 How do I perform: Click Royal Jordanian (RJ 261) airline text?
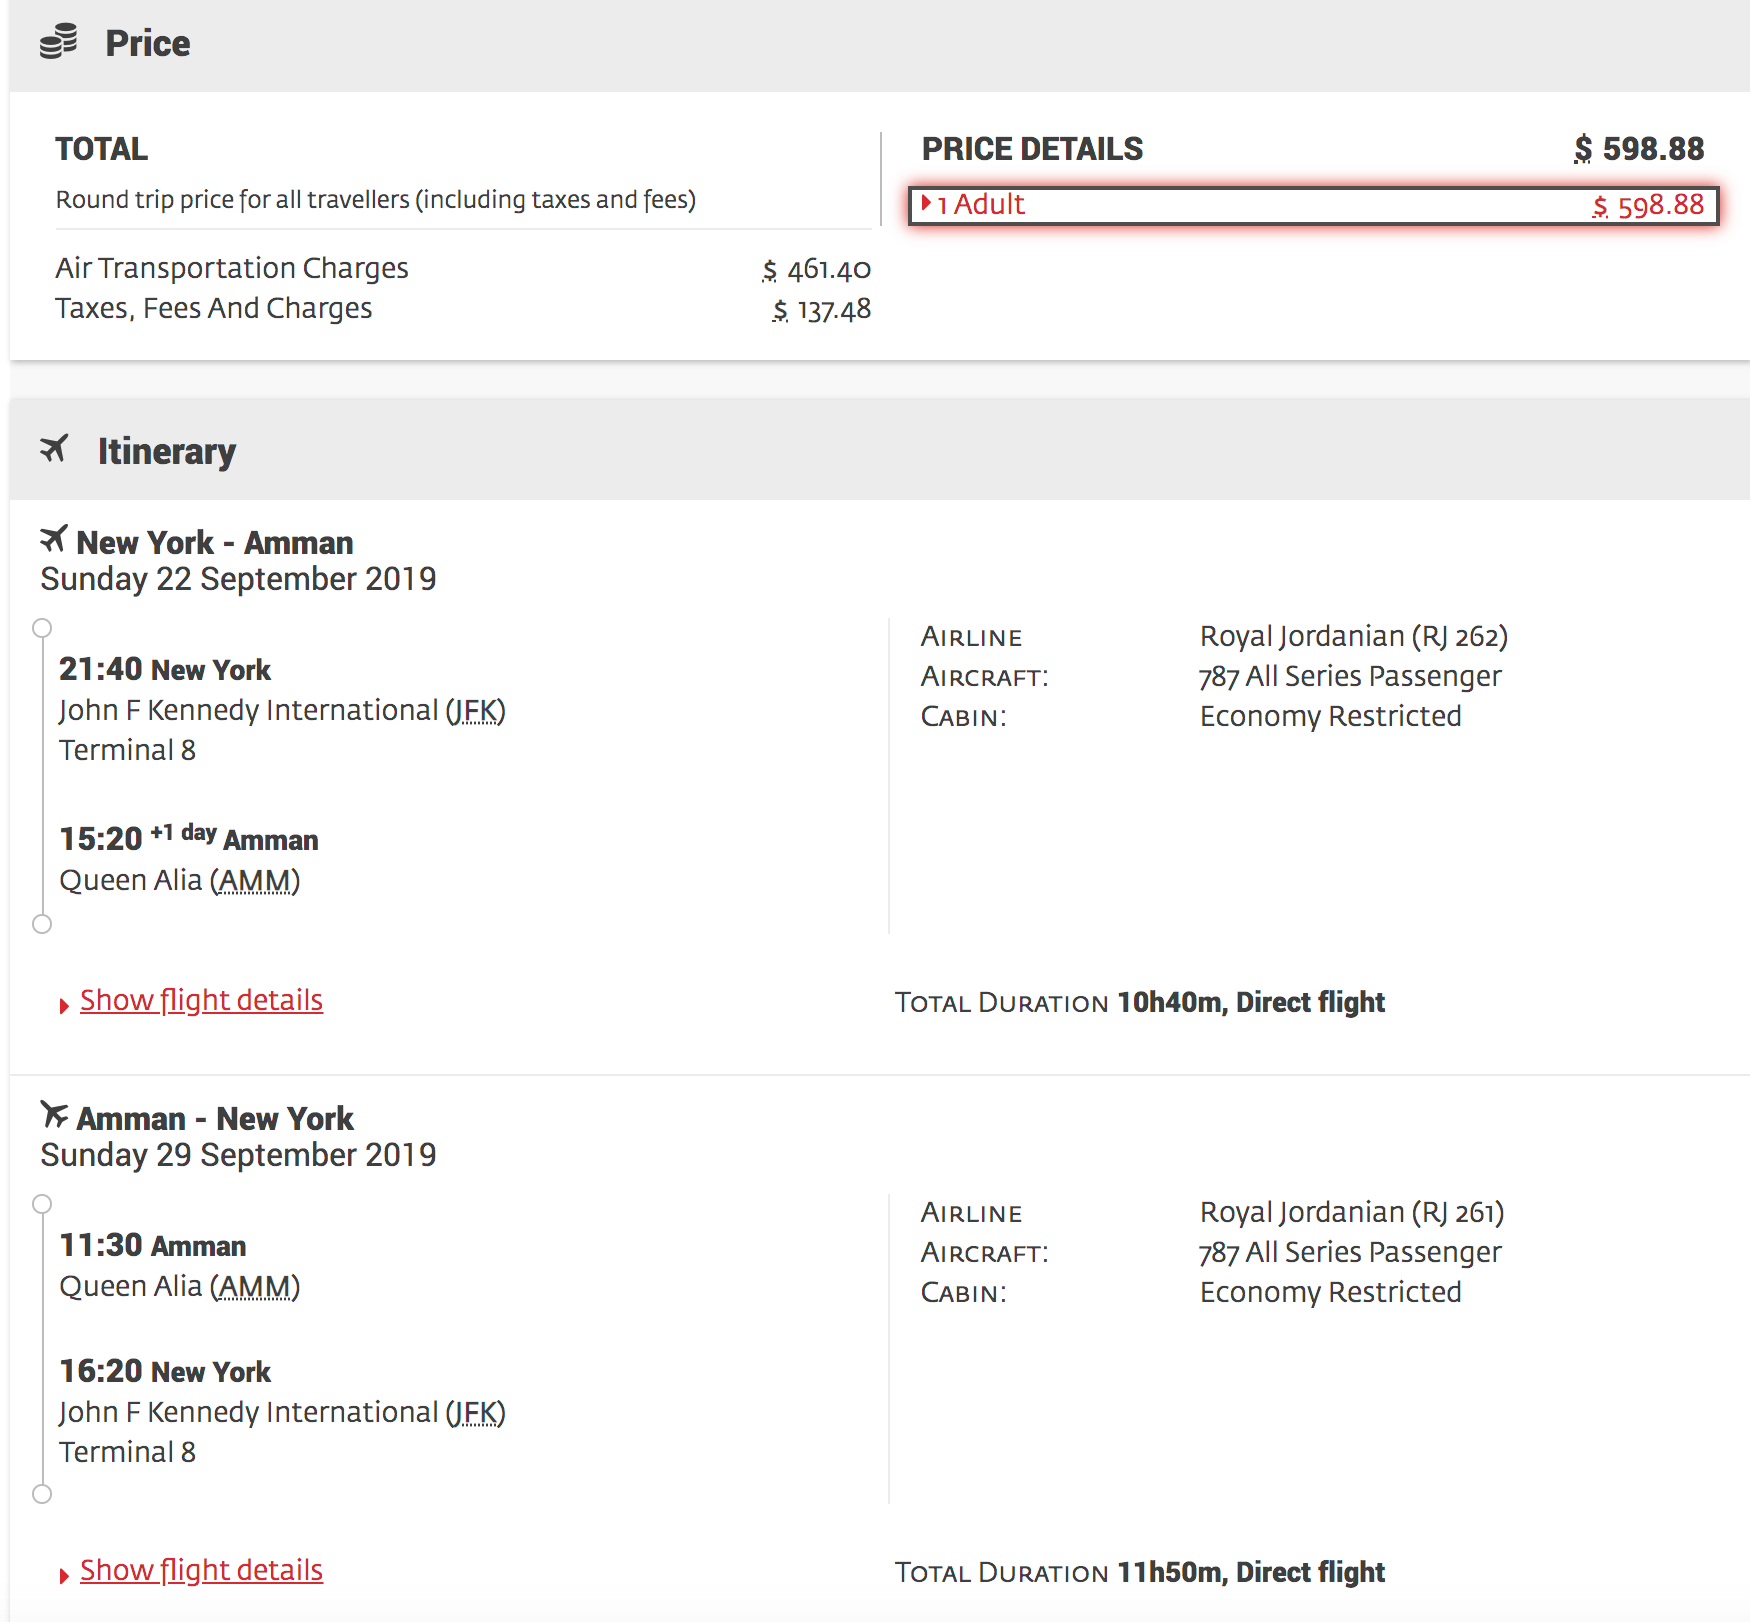click(x=1352, y=1212)
